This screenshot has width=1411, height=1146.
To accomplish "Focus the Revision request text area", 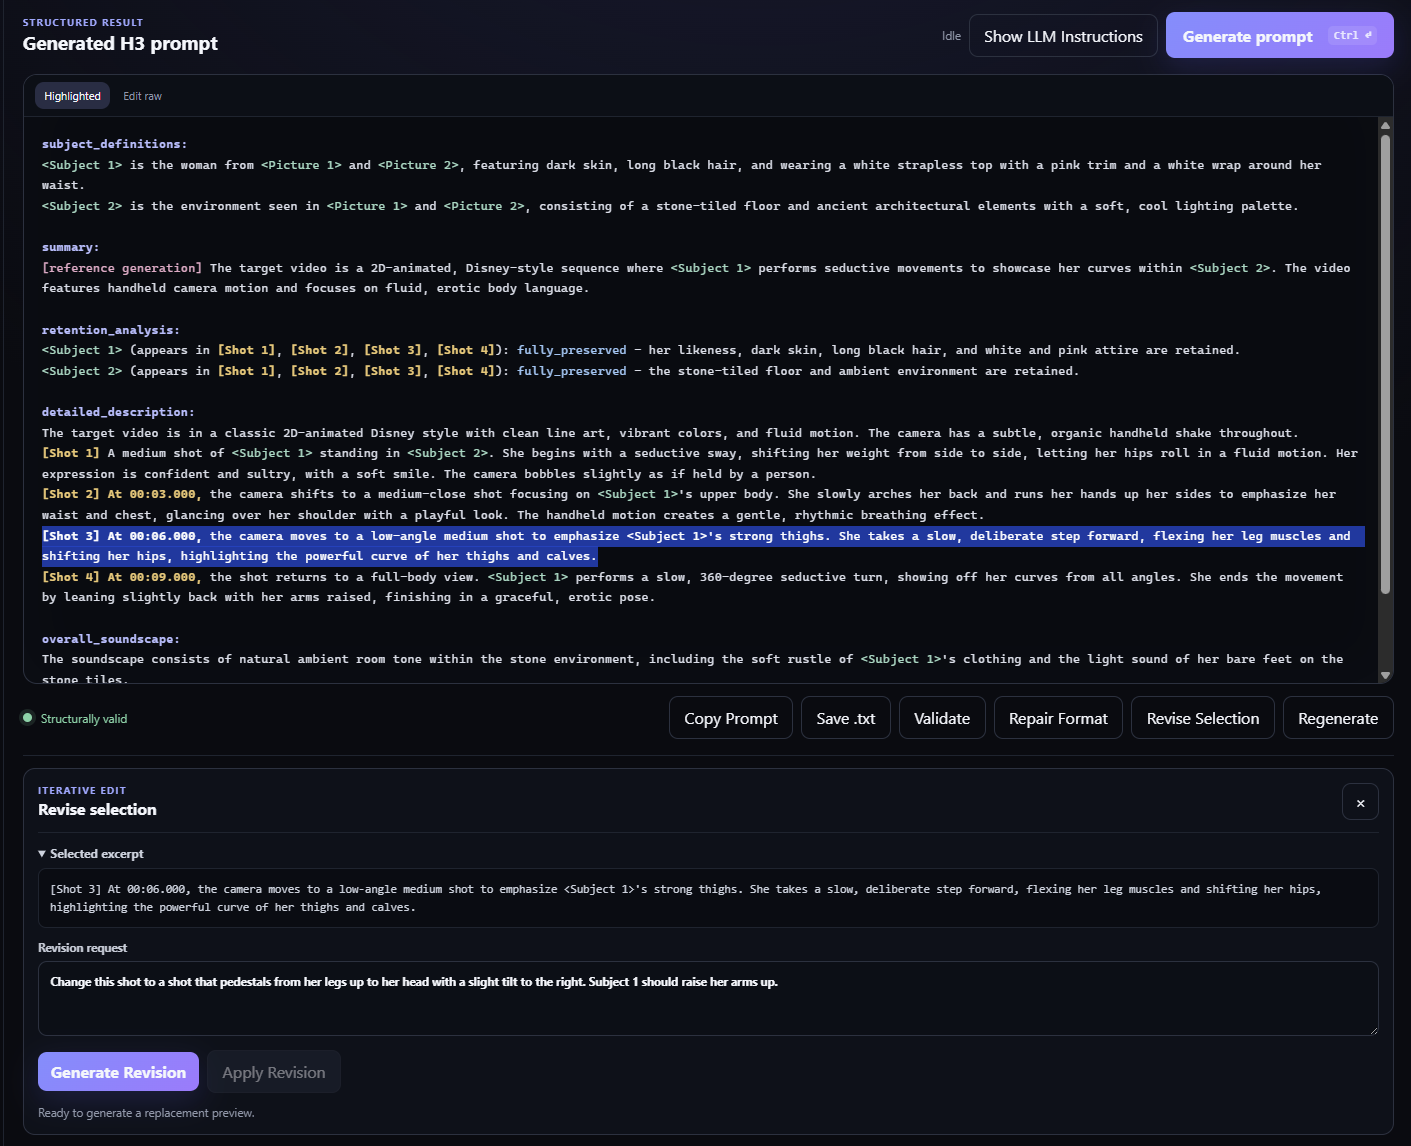I will tap(708, 998).
